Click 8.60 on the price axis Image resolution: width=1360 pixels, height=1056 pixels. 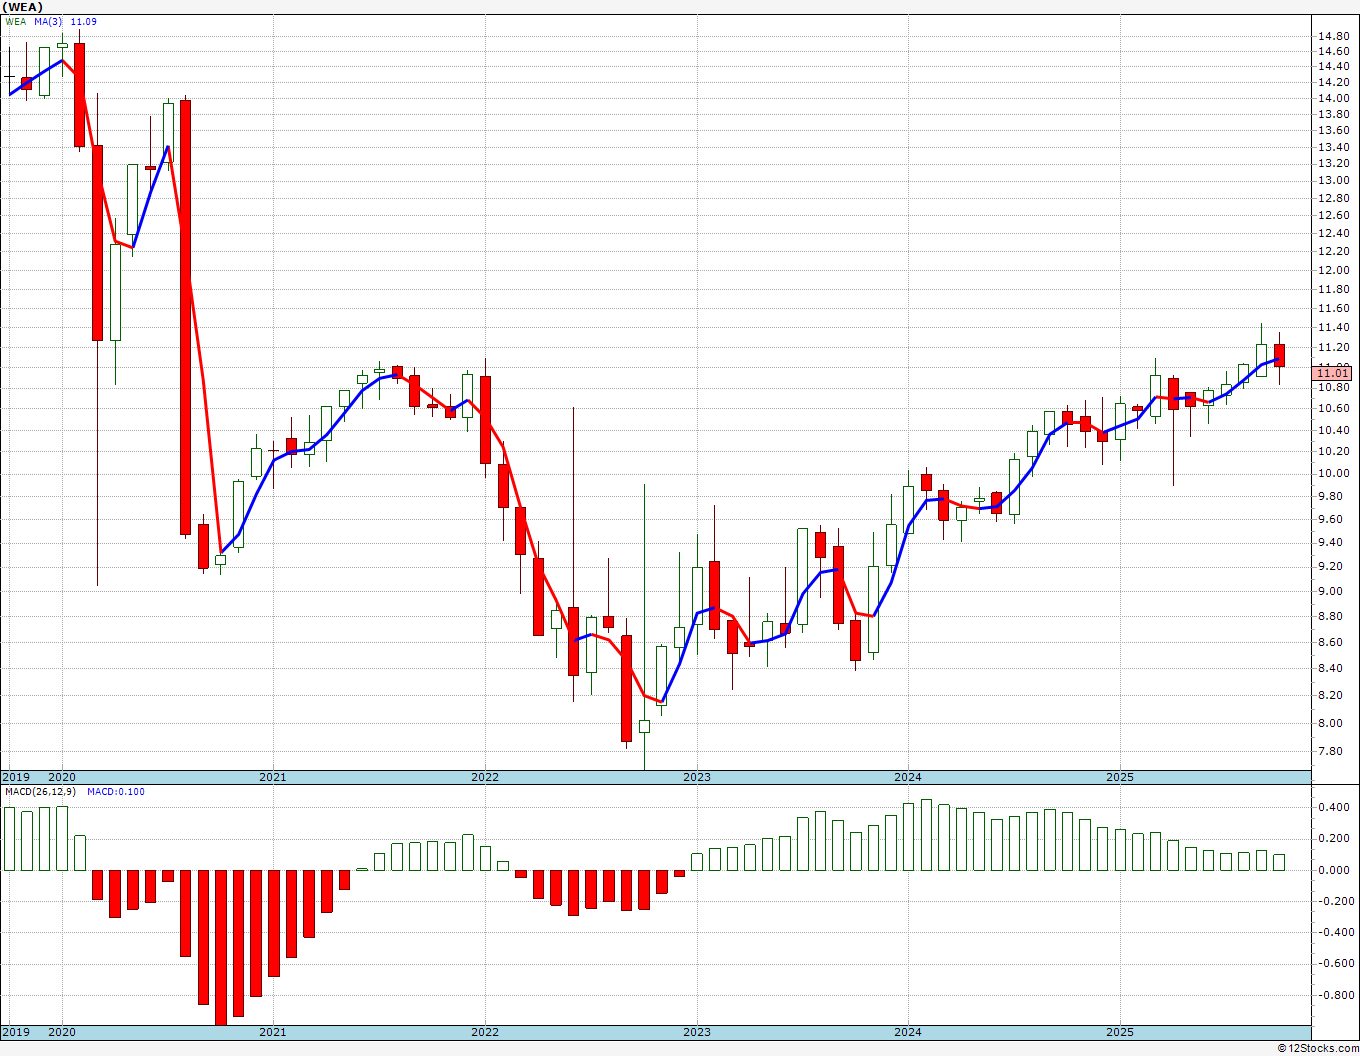coord(1331,641)
